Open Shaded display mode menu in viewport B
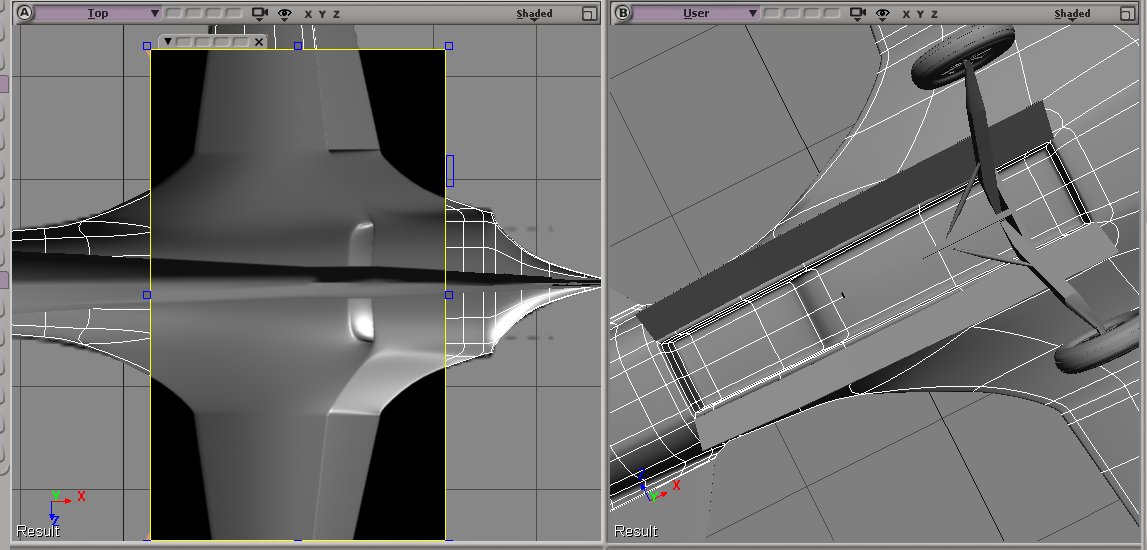1147x550 pixels. pyautogui.click(x=1072, y=14)
